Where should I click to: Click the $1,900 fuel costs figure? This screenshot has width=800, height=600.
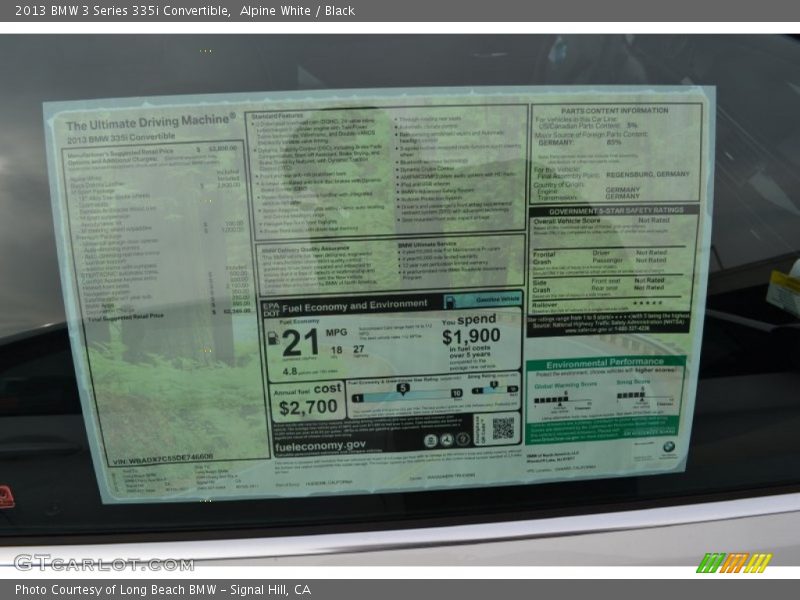[471, 336]
